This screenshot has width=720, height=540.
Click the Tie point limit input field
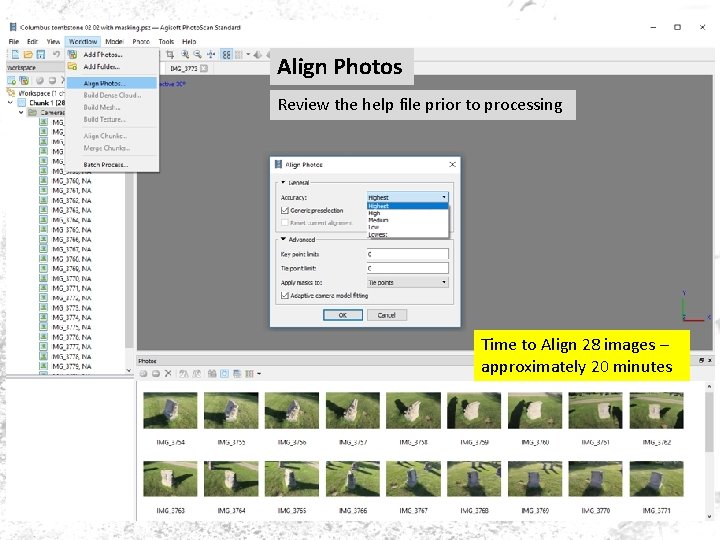click(407, 268)
